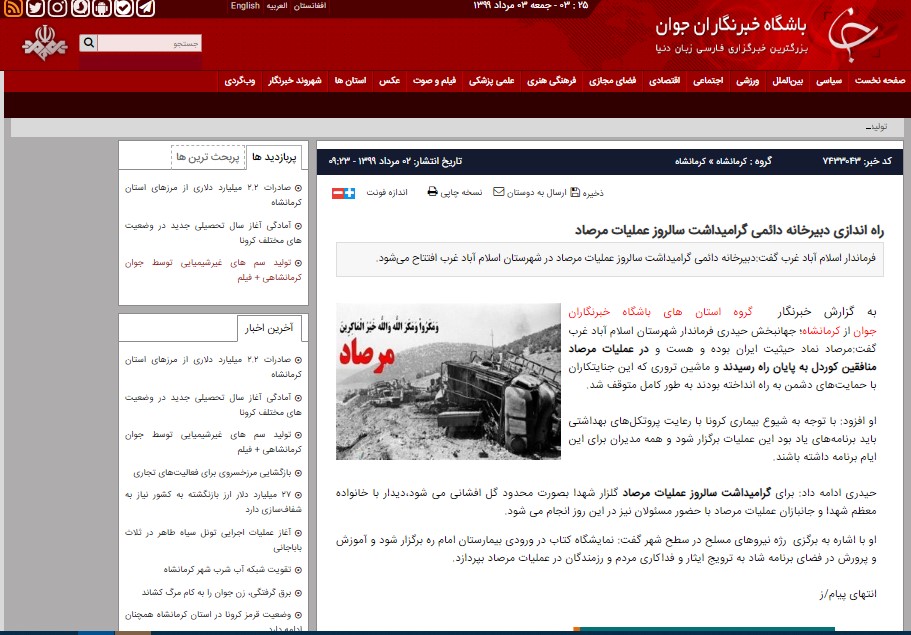Click the تولید ticker text

tap(877, 127)
